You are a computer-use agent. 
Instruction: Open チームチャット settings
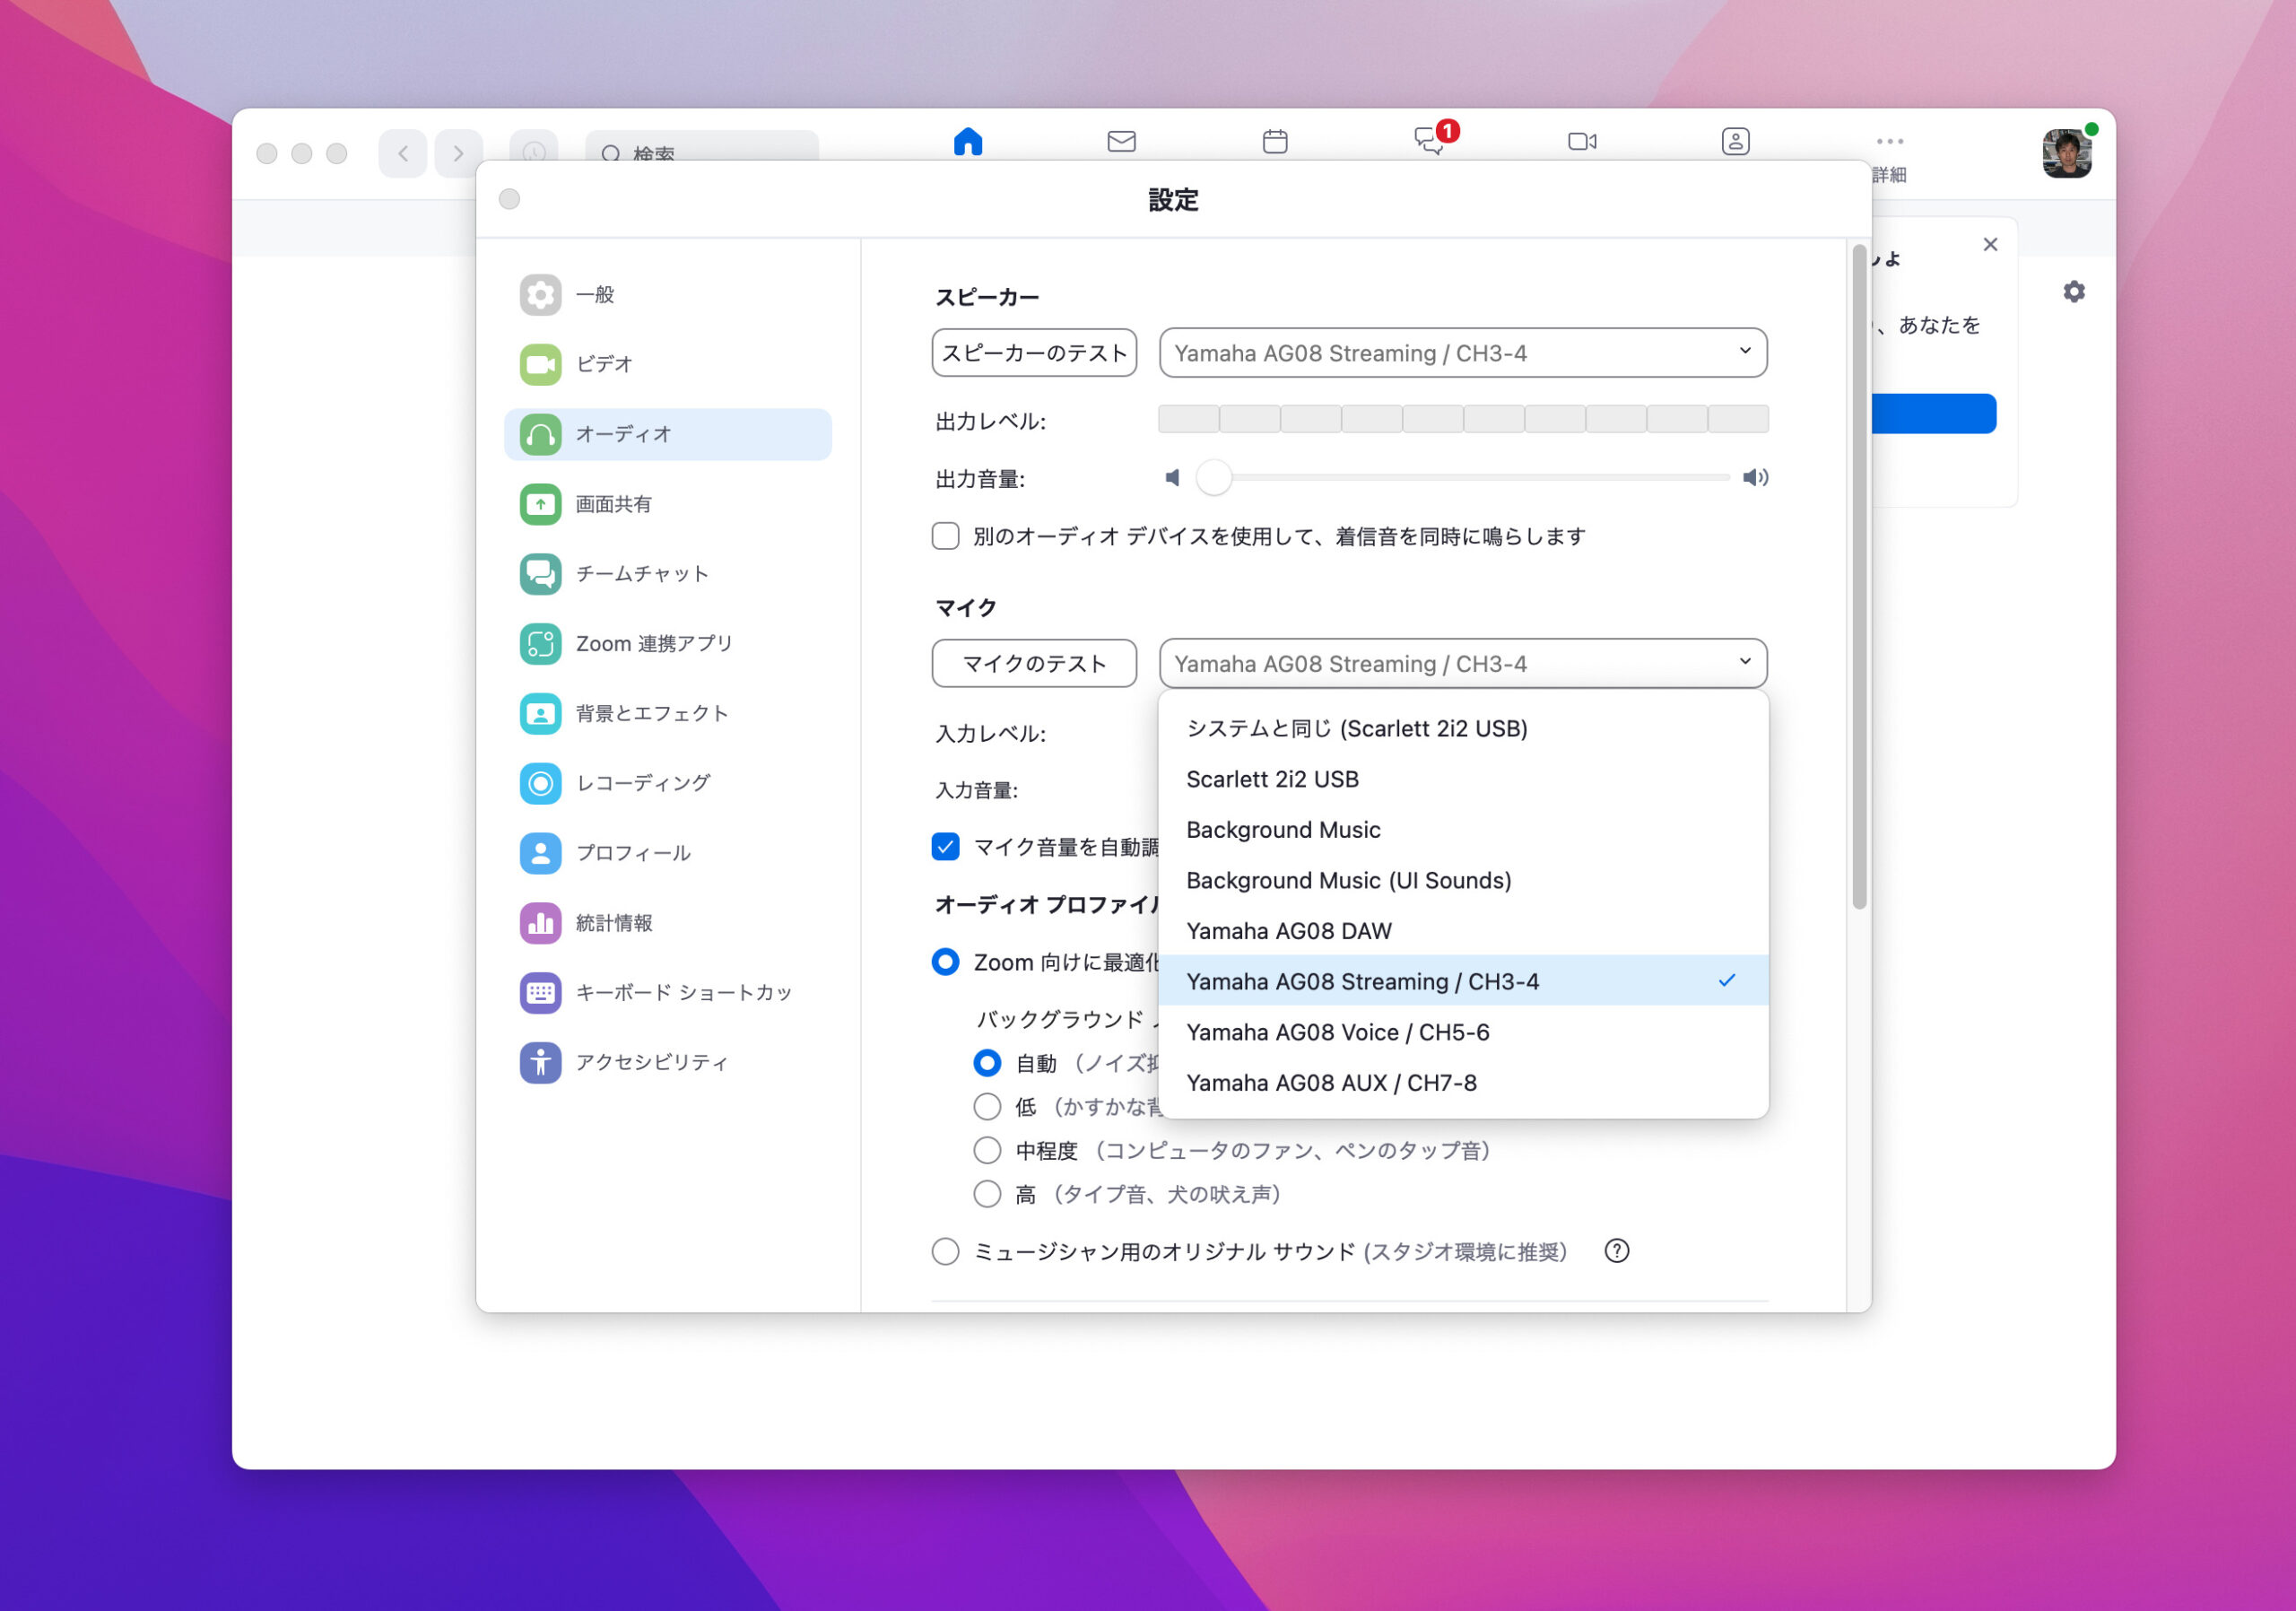[667, 574]
